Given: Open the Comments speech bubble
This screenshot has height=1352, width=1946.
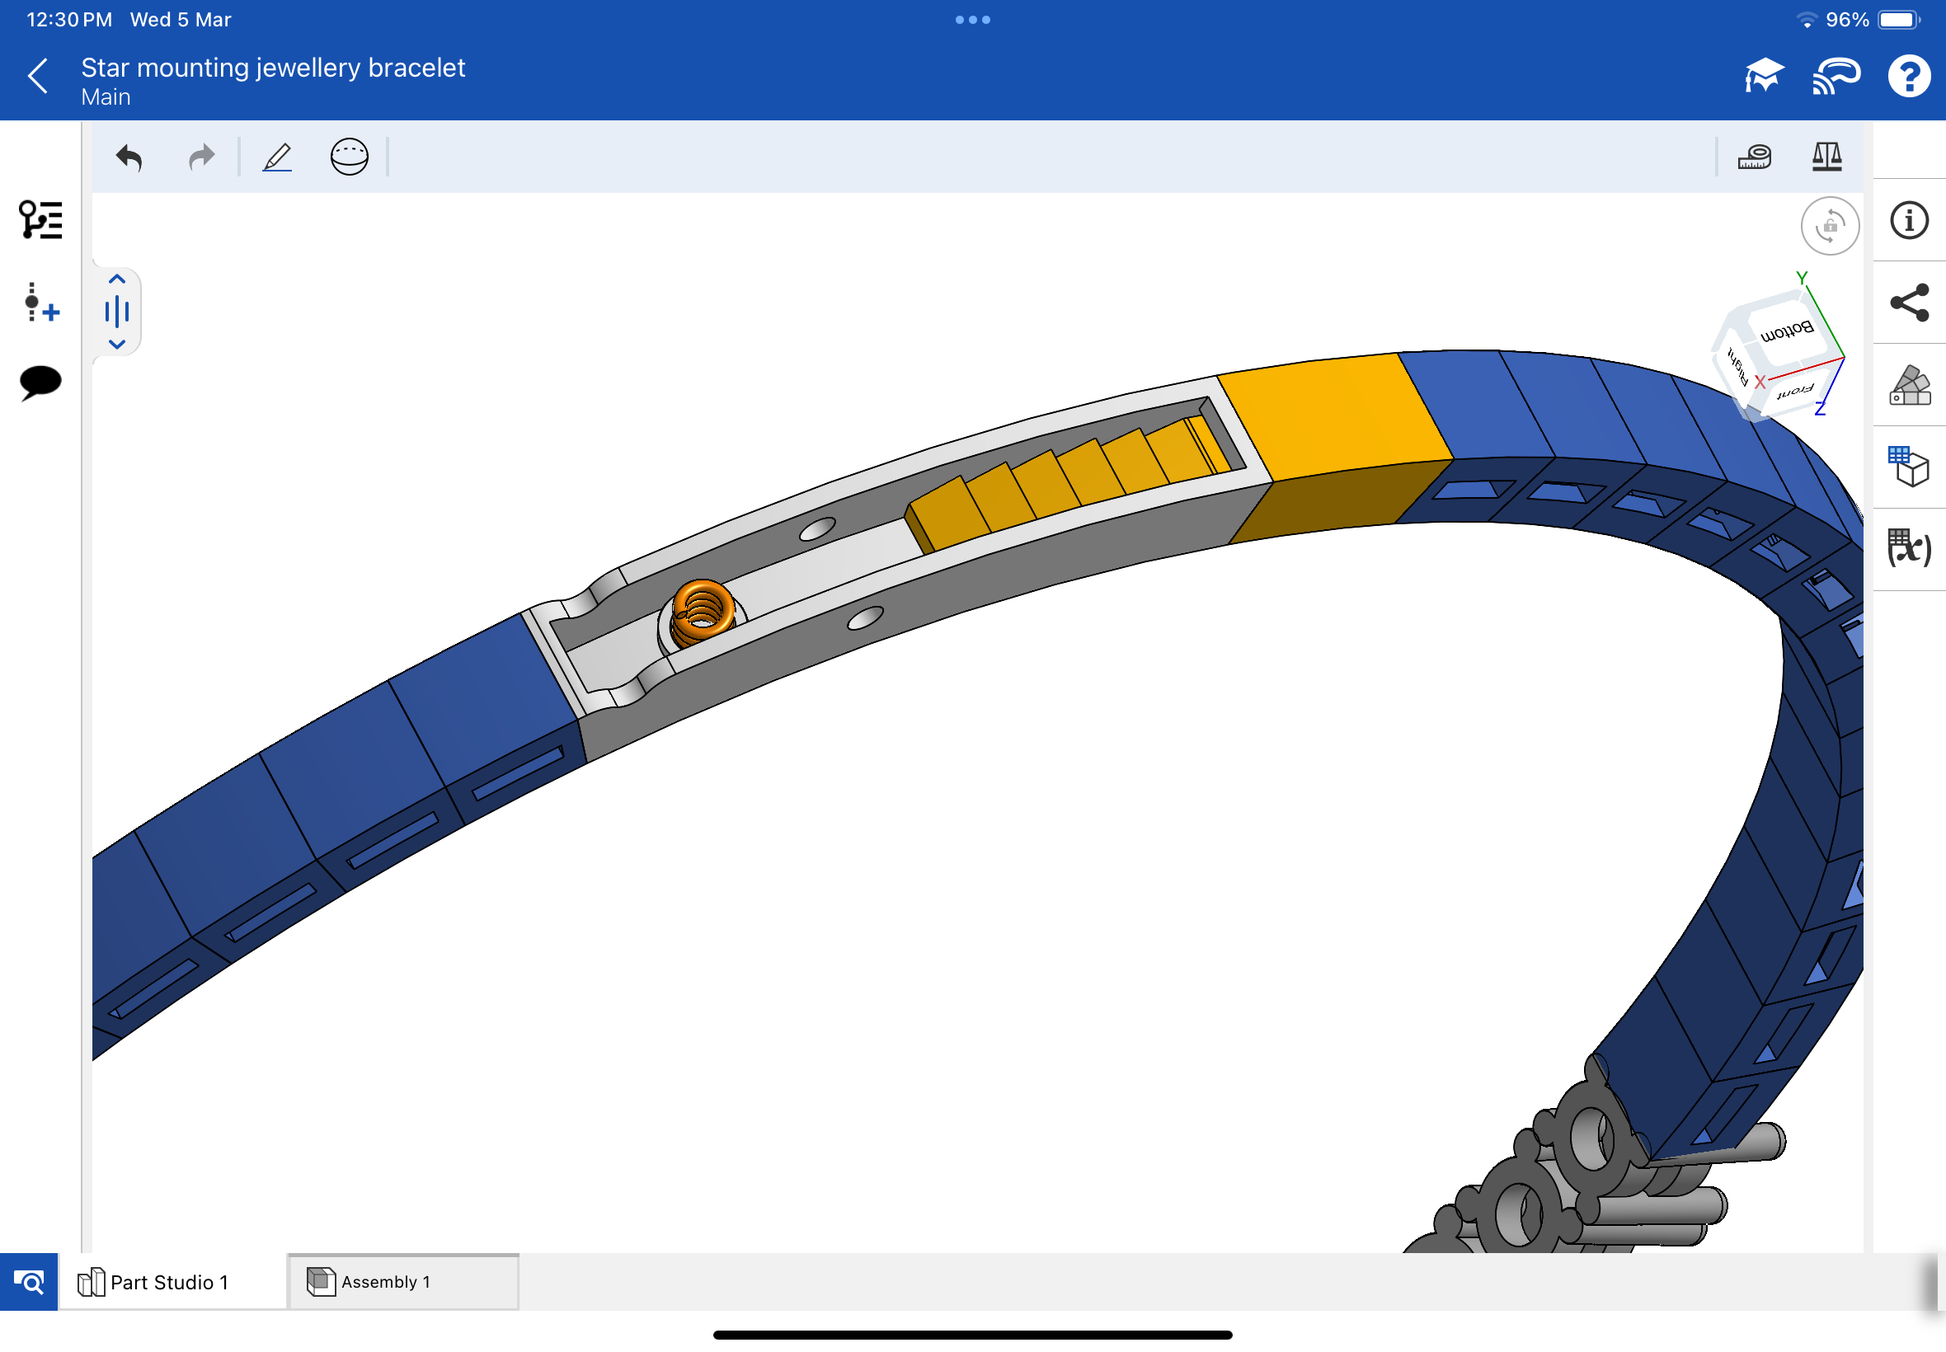Looking at the screenshot, I should click(x=40, y=382).
